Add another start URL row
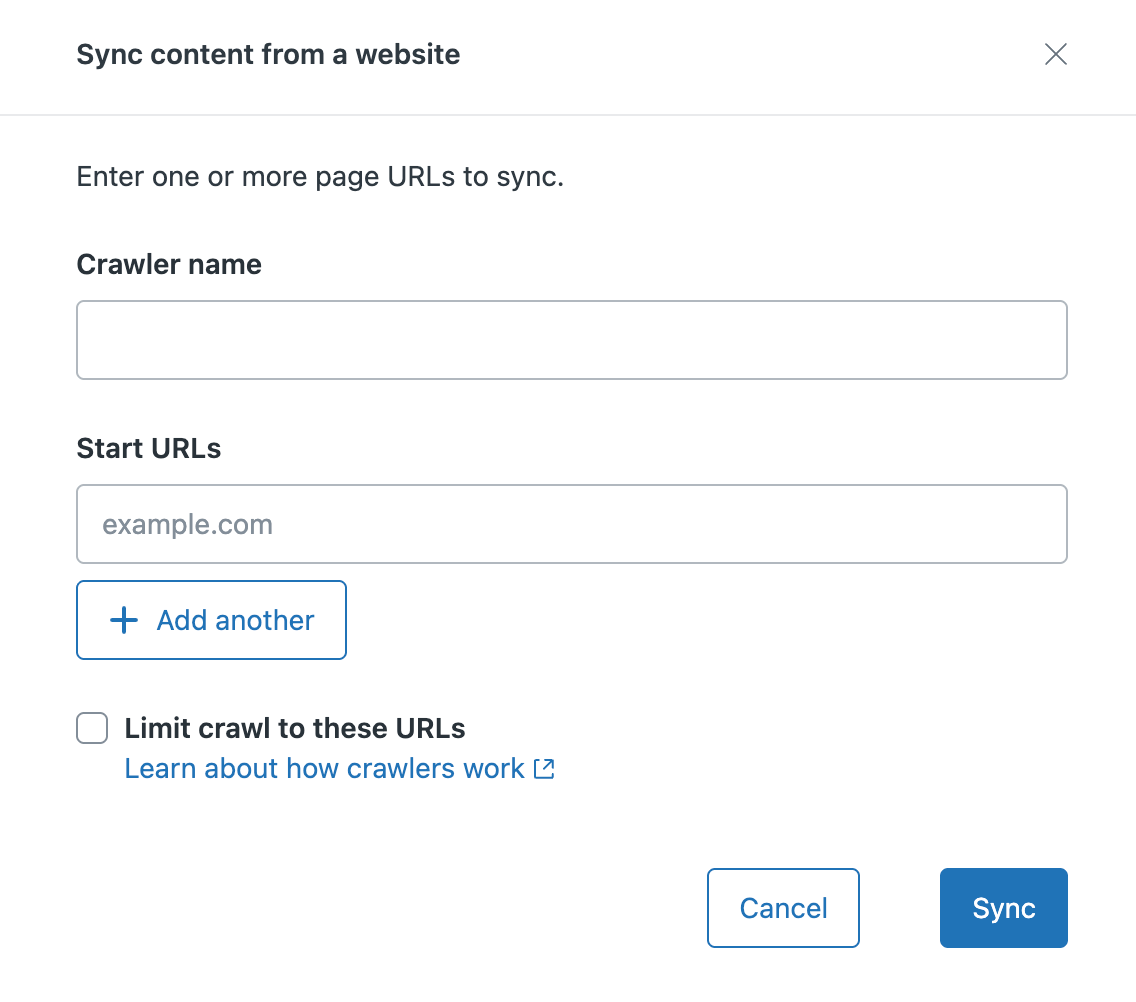Screen dimensions: 1136x1002 pos(211,620)
